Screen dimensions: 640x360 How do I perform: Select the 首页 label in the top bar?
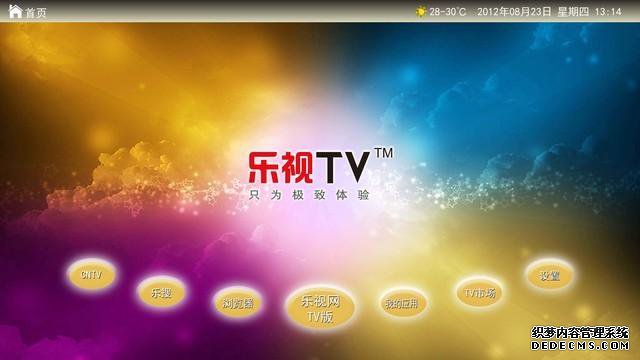pyautogui.click(x=36, y=13)
